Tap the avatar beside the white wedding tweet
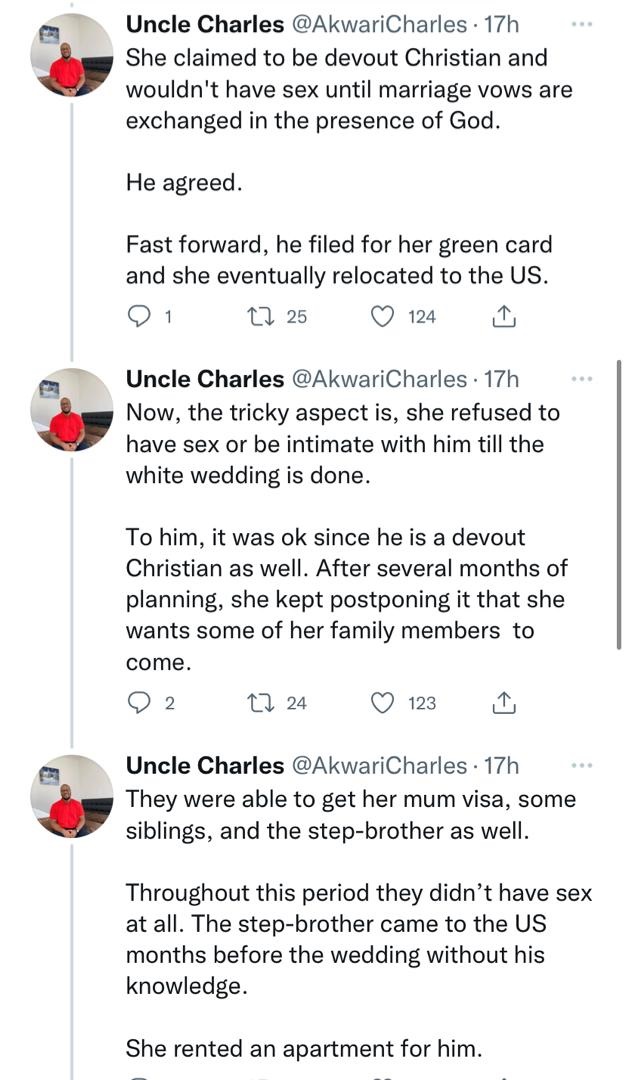The image size is (626, 1080). tap(70, 409)
